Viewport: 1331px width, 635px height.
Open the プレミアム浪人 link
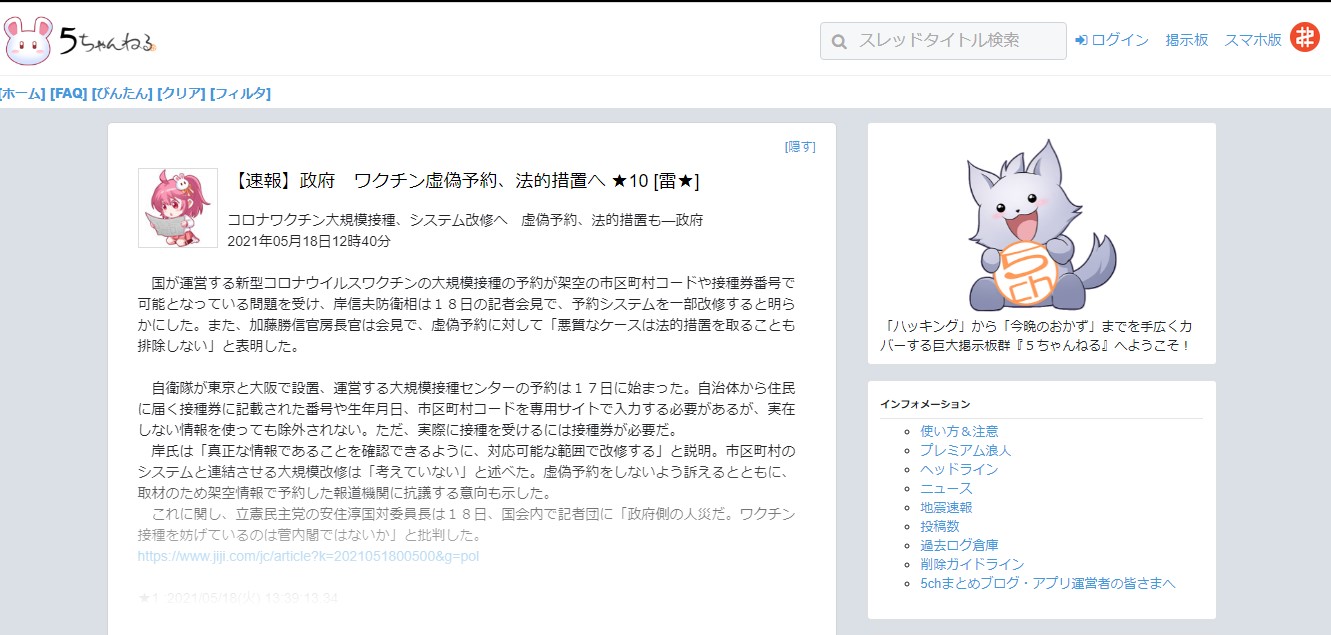[x=965, y=450]
